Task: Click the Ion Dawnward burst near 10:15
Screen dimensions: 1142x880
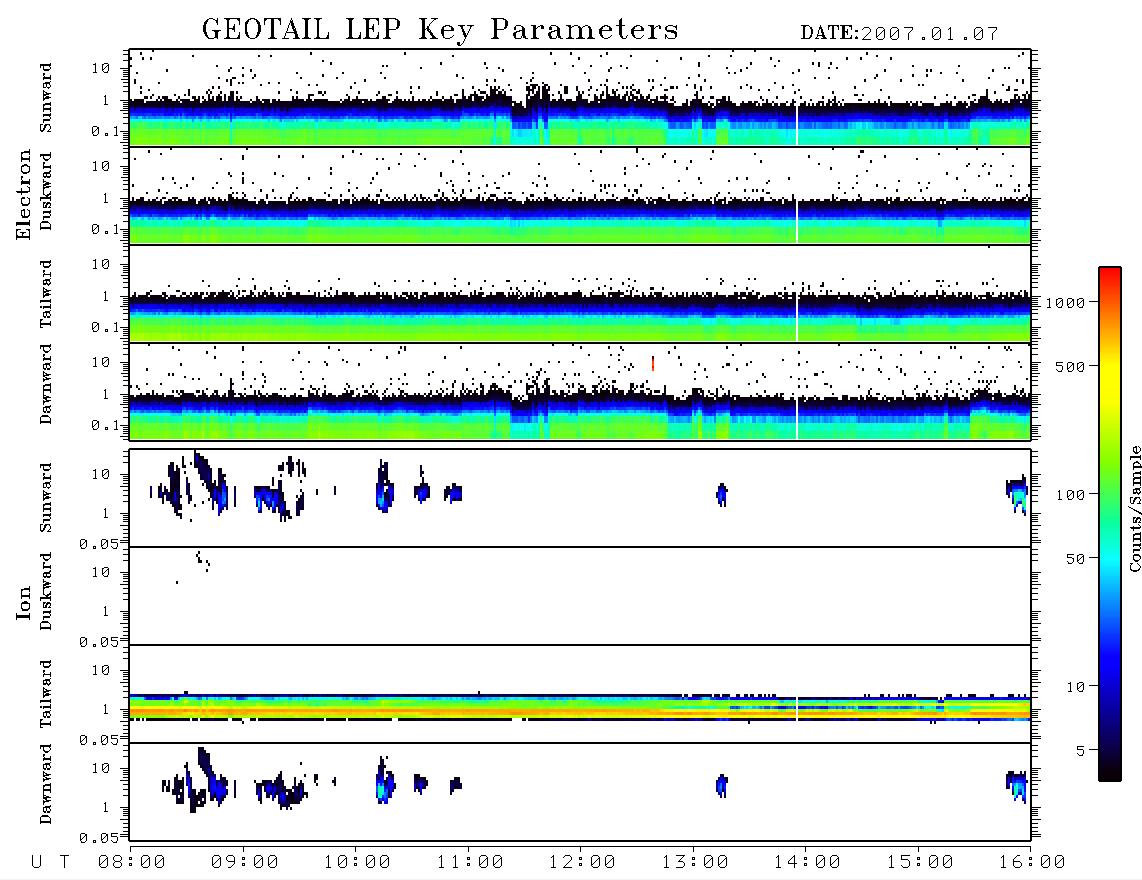Action: click(385, 781)
